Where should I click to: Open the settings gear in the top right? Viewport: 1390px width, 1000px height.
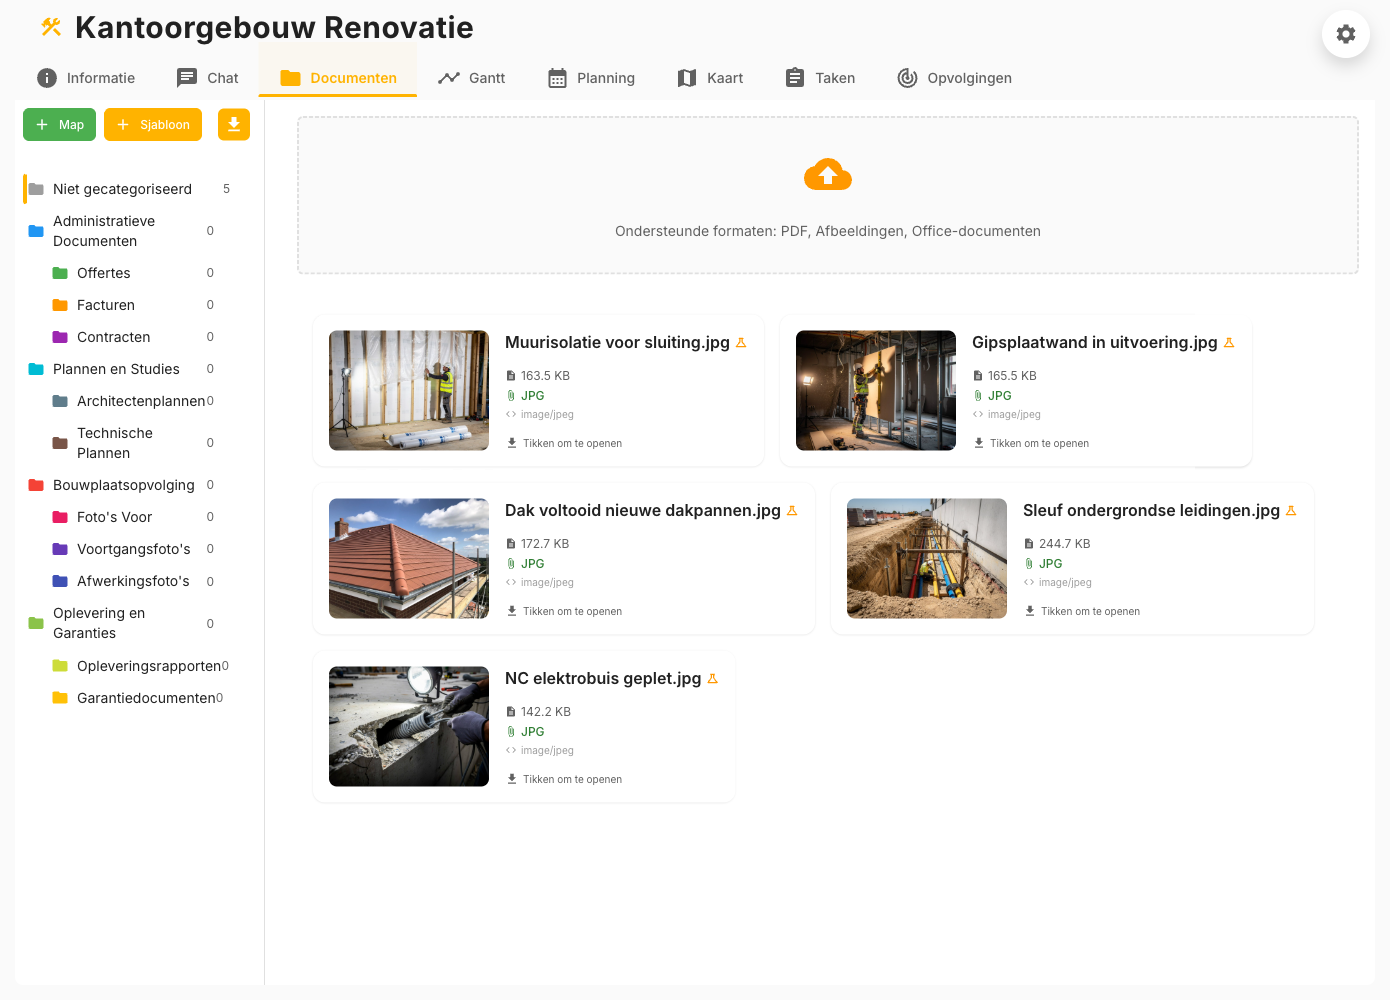point(1345,34)
